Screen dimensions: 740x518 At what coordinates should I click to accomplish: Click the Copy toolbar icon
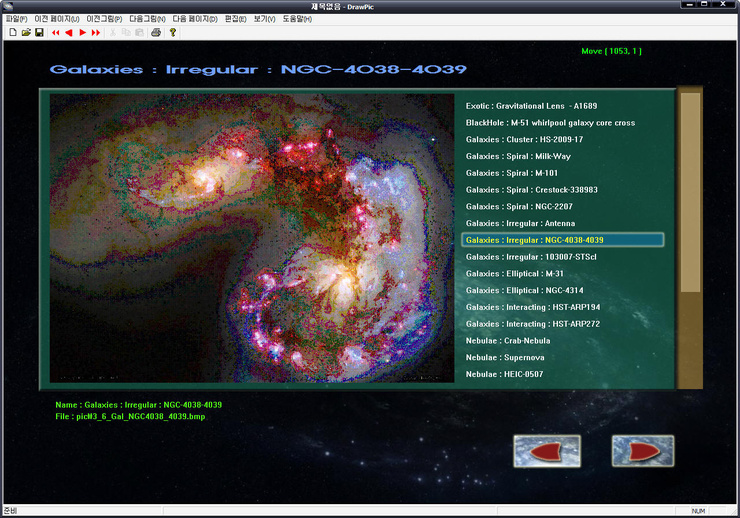click(x=126, y=33)
